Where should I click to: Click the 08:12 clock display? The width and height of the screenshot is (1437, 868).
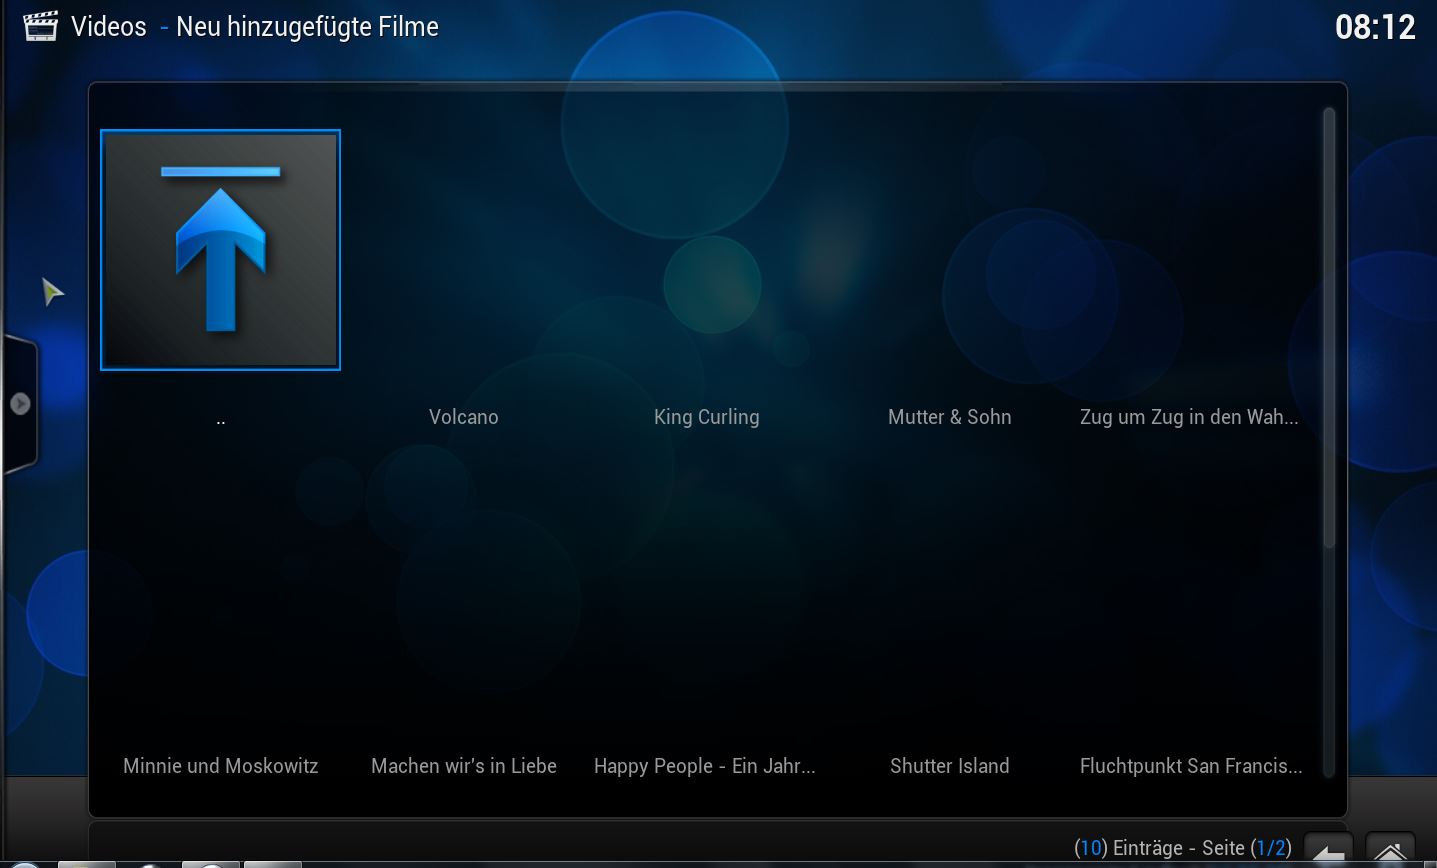tap(1375, 27)
